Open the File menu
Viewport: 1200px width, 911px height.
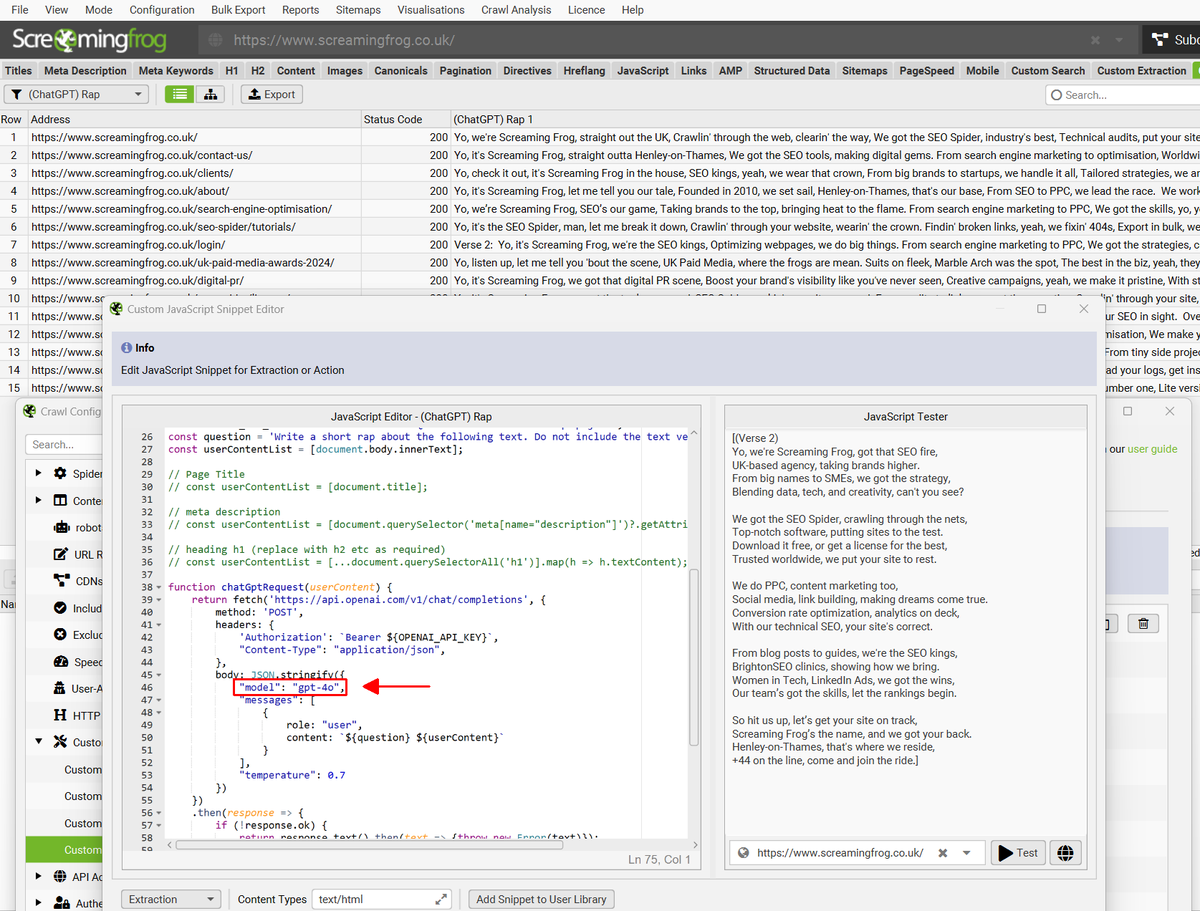[x=19, y=10]
